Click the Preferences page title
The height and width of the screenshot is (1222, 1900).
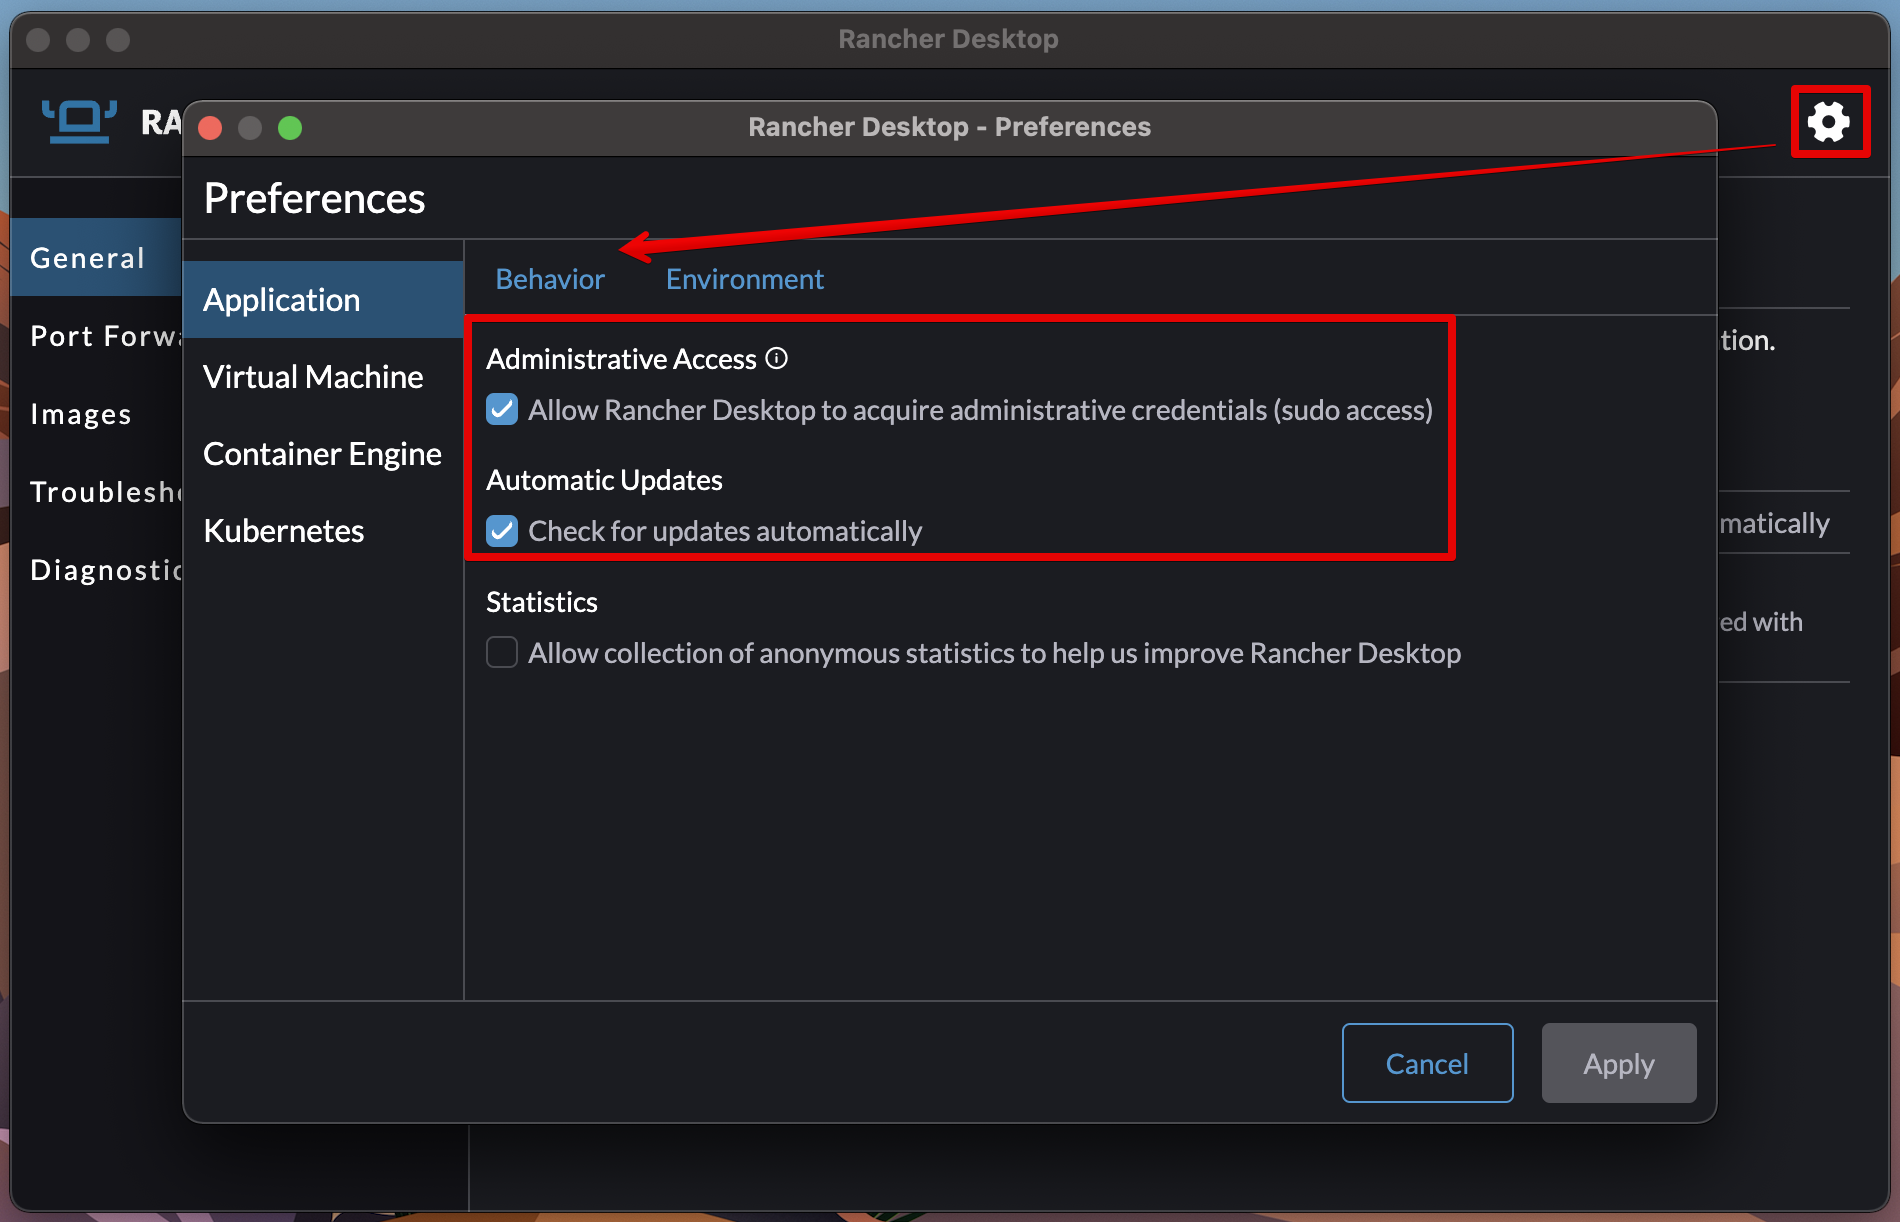[314, 198]
